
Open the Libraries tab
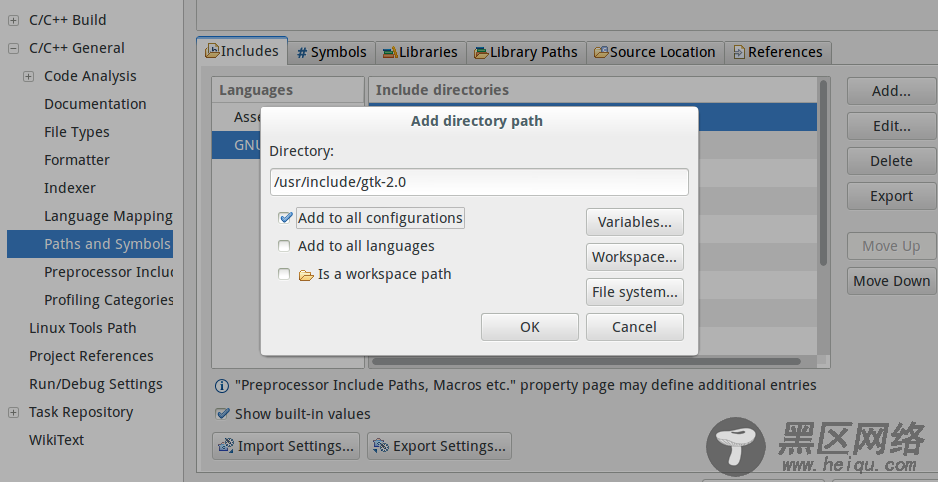[420, 53]
